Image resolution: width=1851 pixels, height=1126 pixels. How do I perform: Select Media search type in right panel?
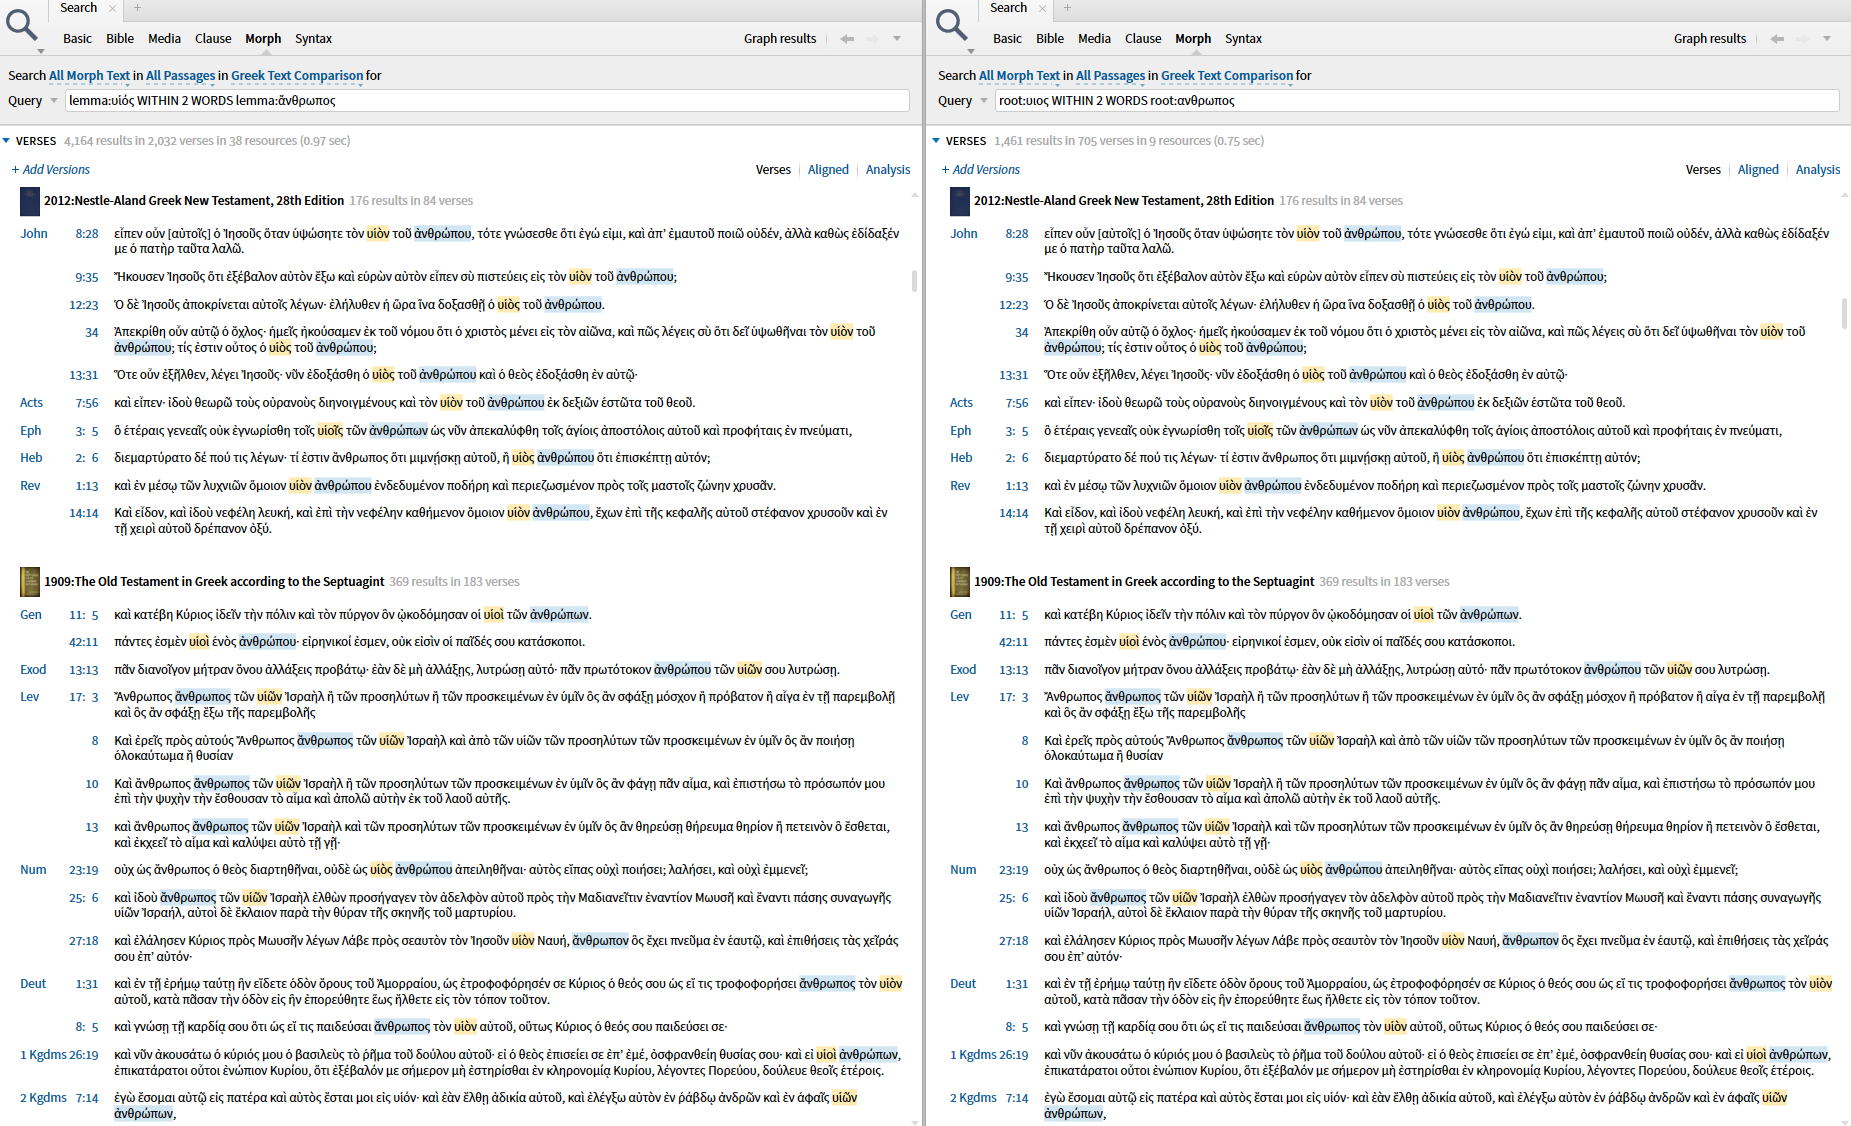pos(1094,39)
